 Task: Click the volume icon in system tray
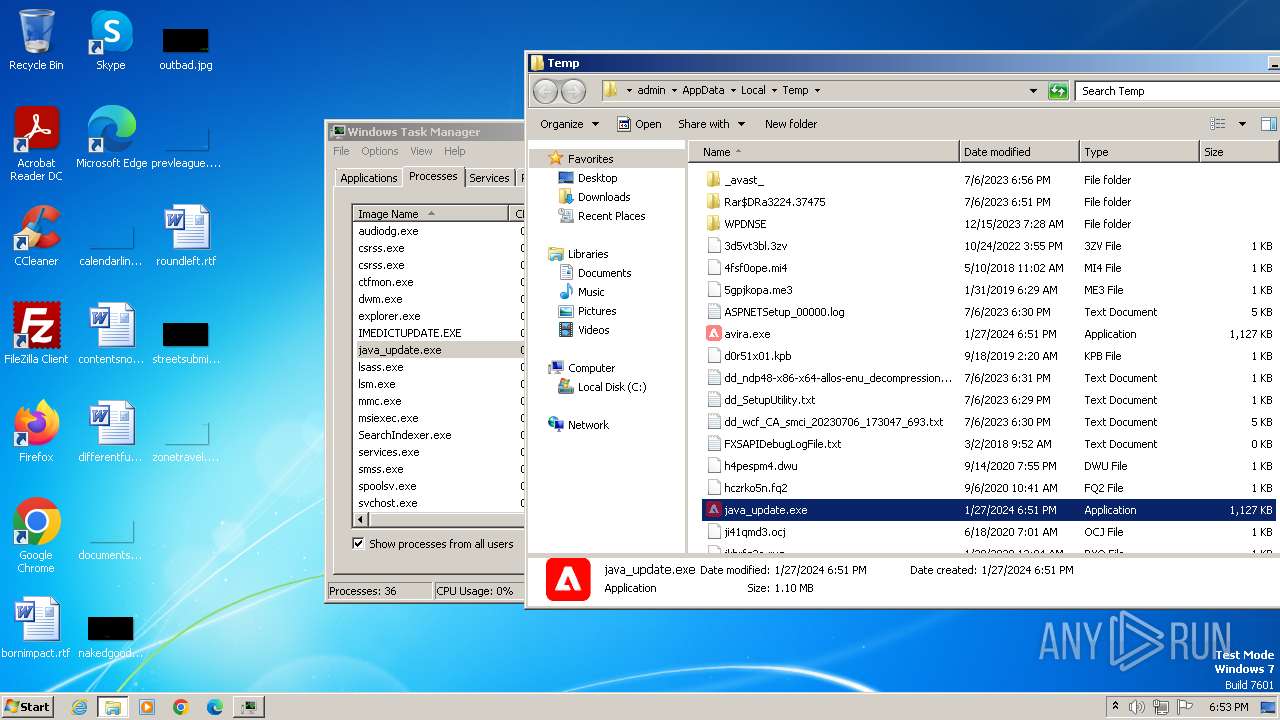pyautogui.click(x=1136, y=707)
